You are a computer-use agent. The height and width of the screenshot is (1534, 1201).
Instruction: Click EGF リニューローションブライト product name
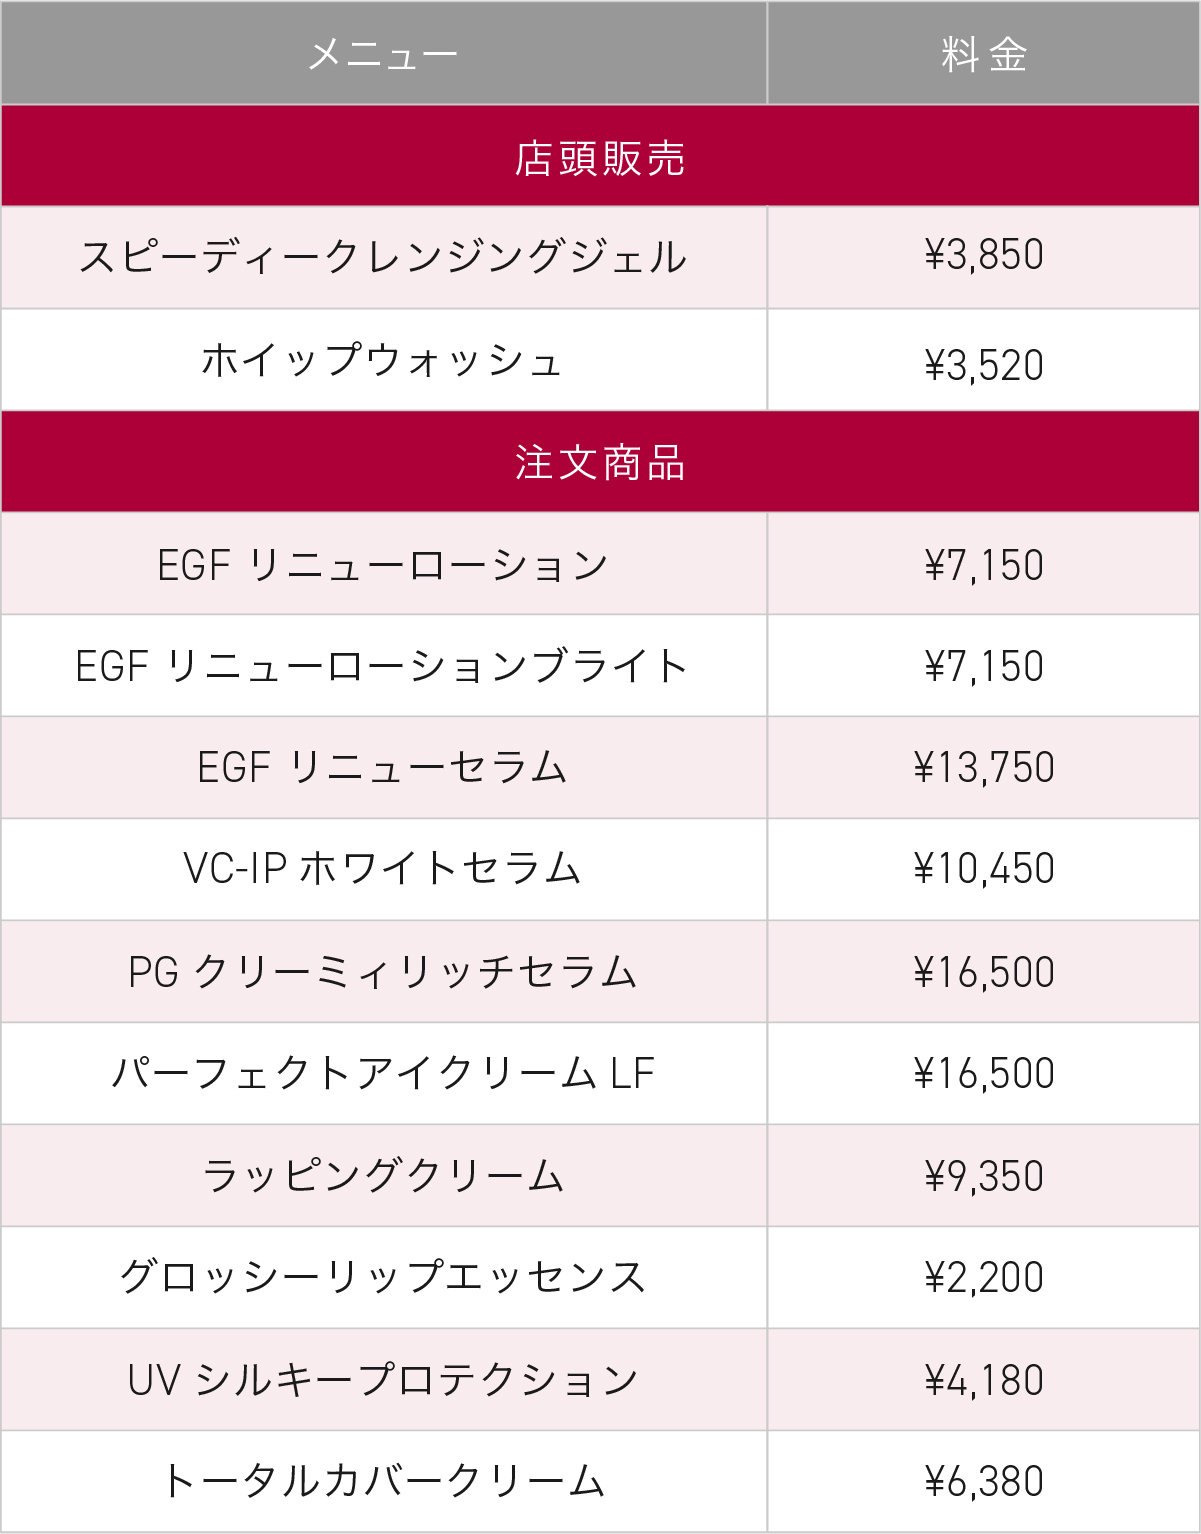383,666
